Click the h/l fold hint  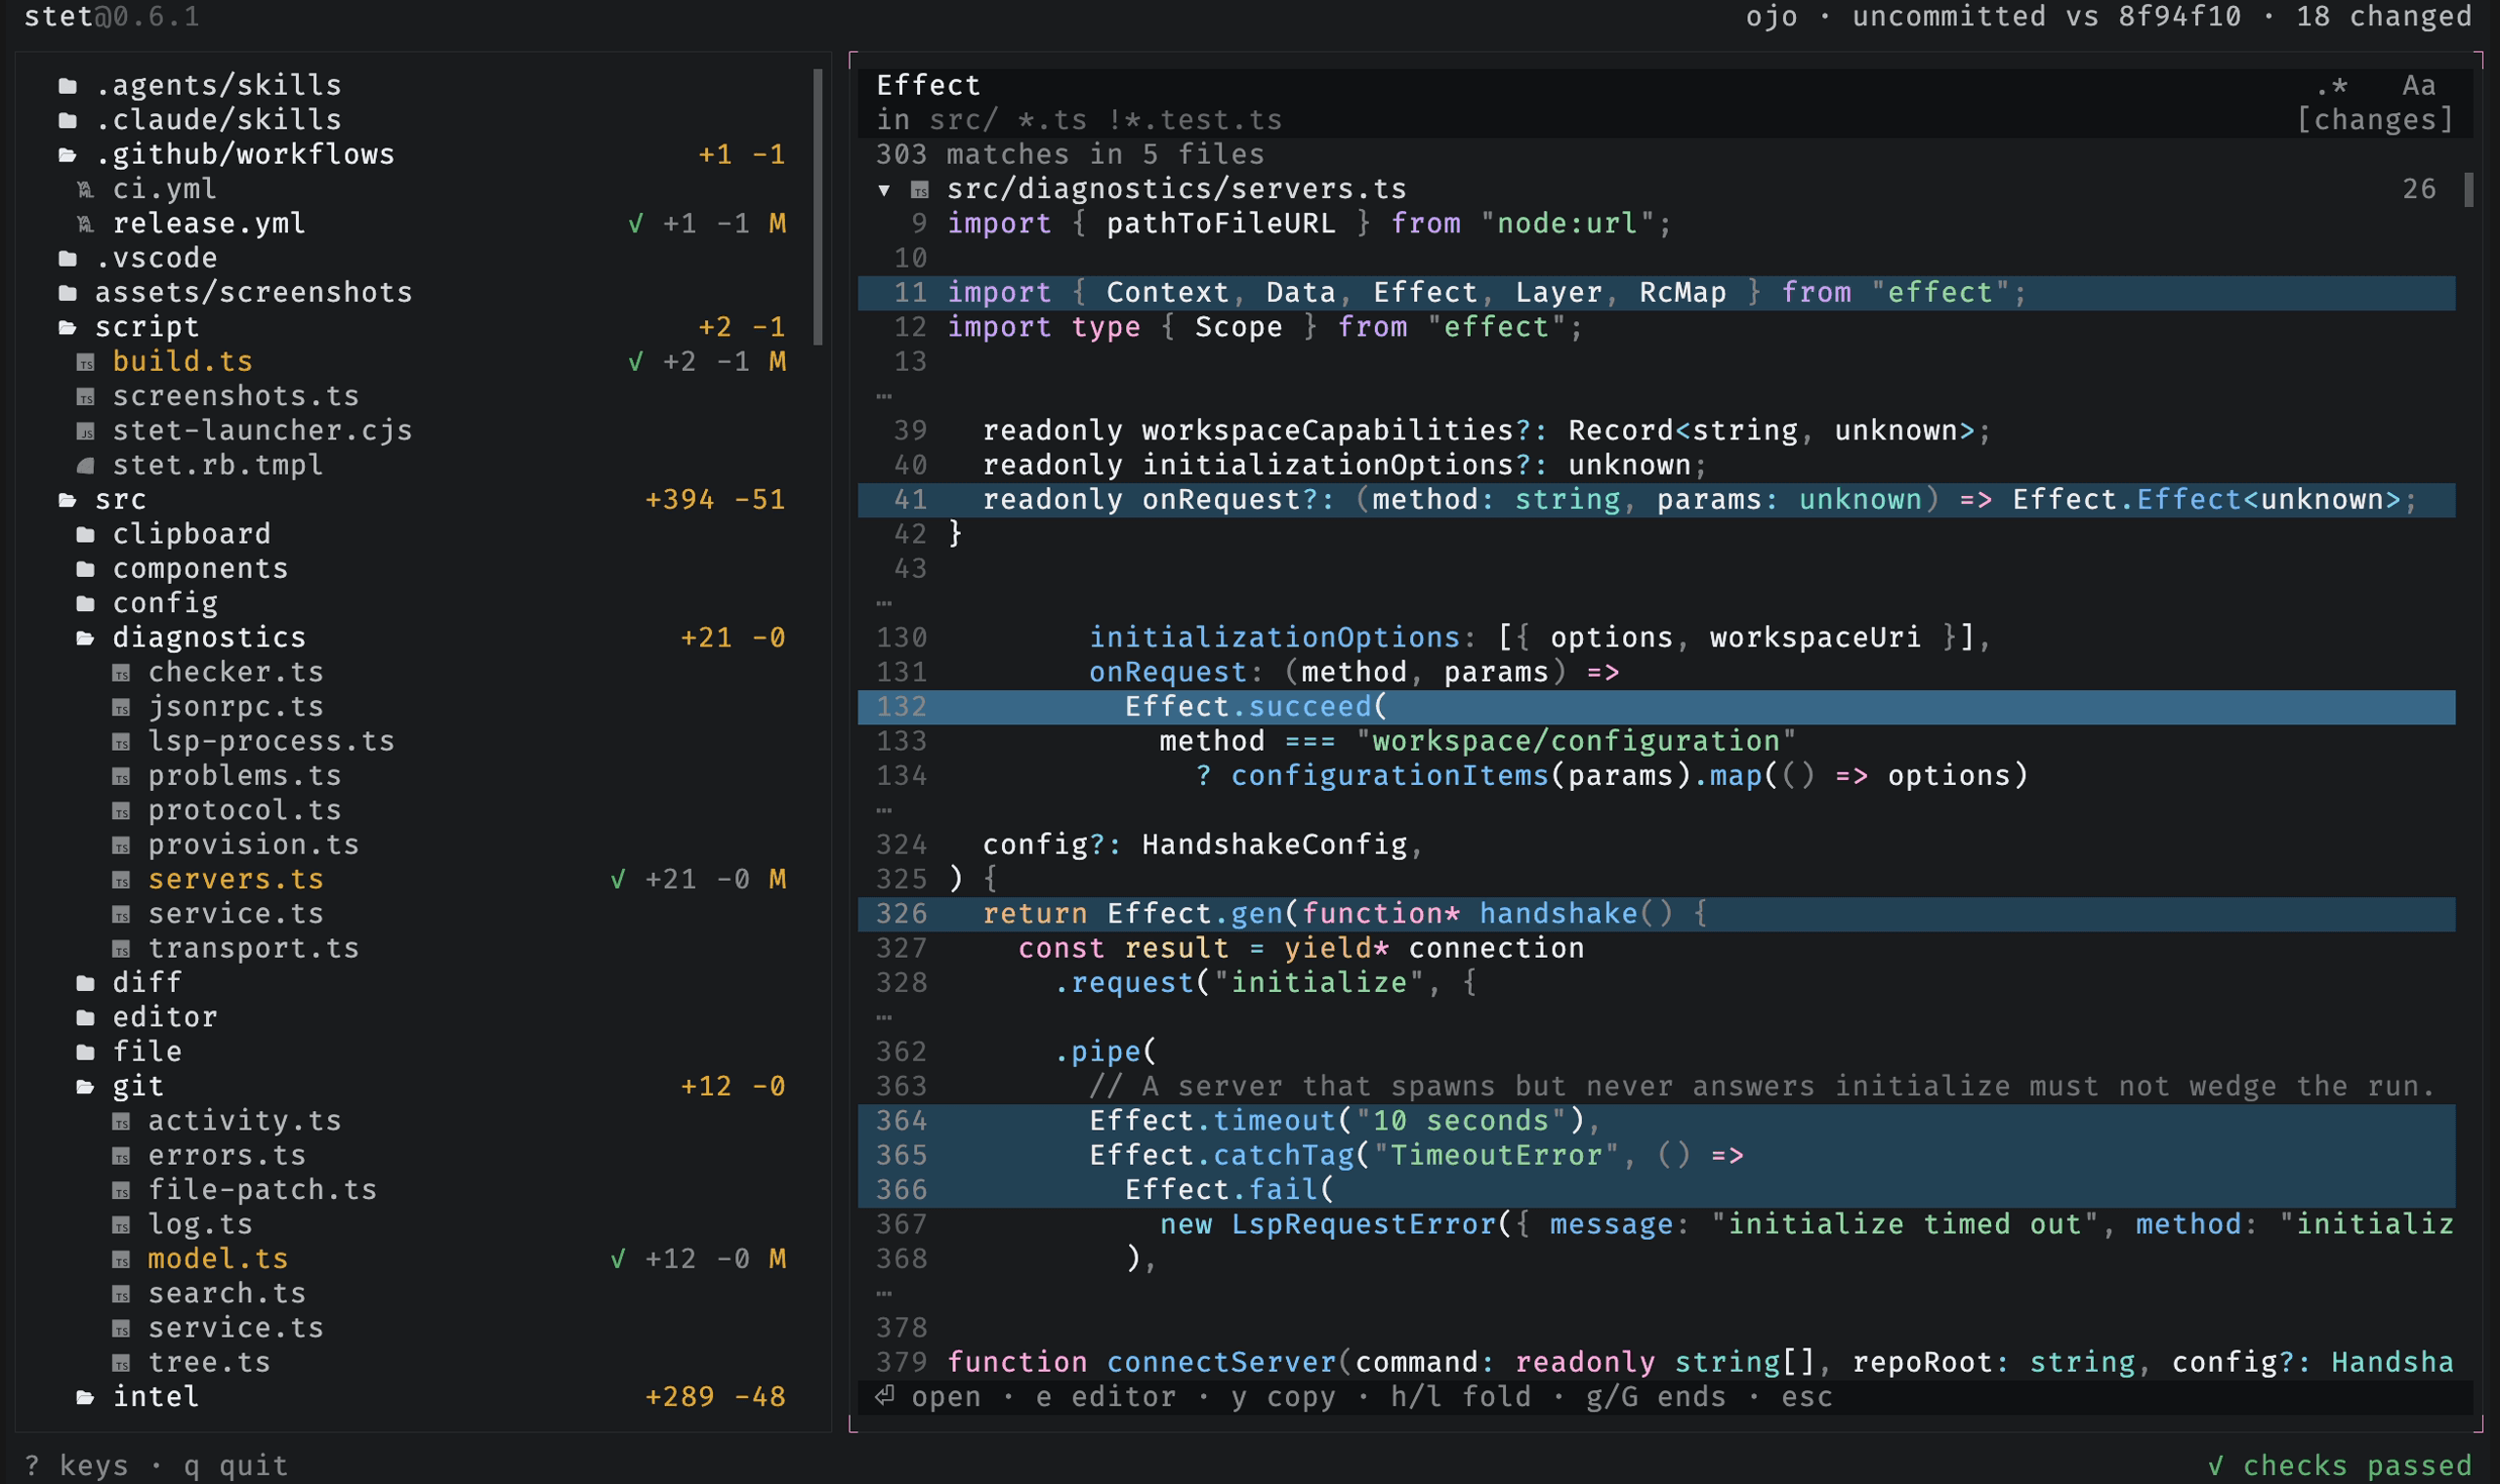point(1461,1397)
